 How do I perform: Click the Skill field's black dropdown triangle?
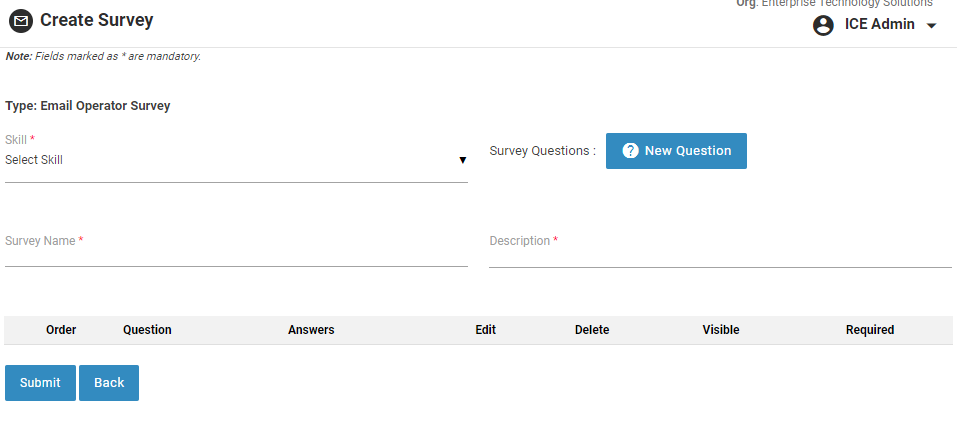[x=462, y=160]
